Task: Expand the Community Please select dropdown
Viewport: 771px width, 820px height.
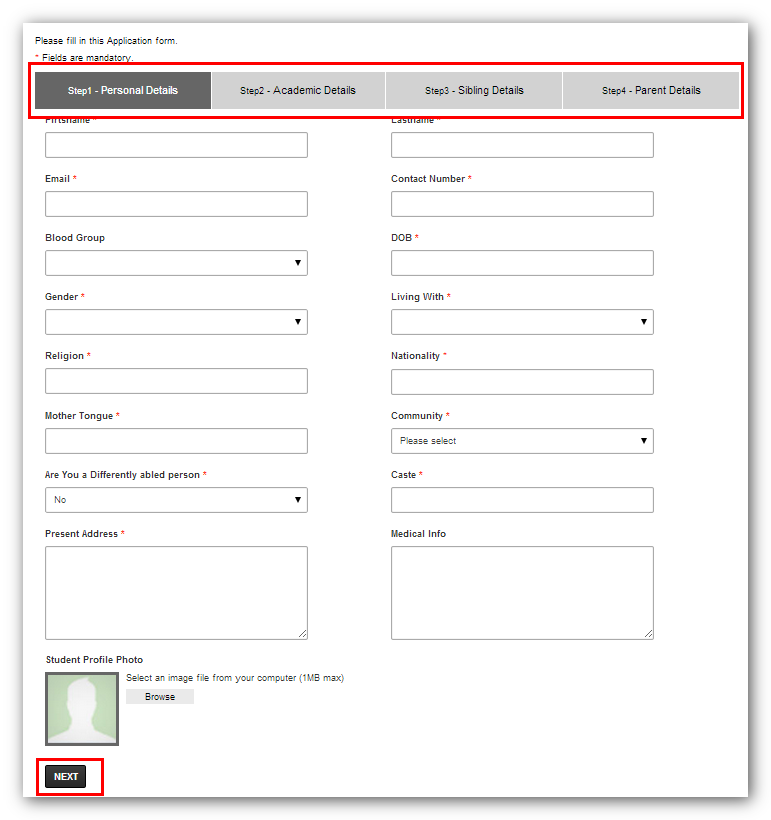Action: click(521, 441)
